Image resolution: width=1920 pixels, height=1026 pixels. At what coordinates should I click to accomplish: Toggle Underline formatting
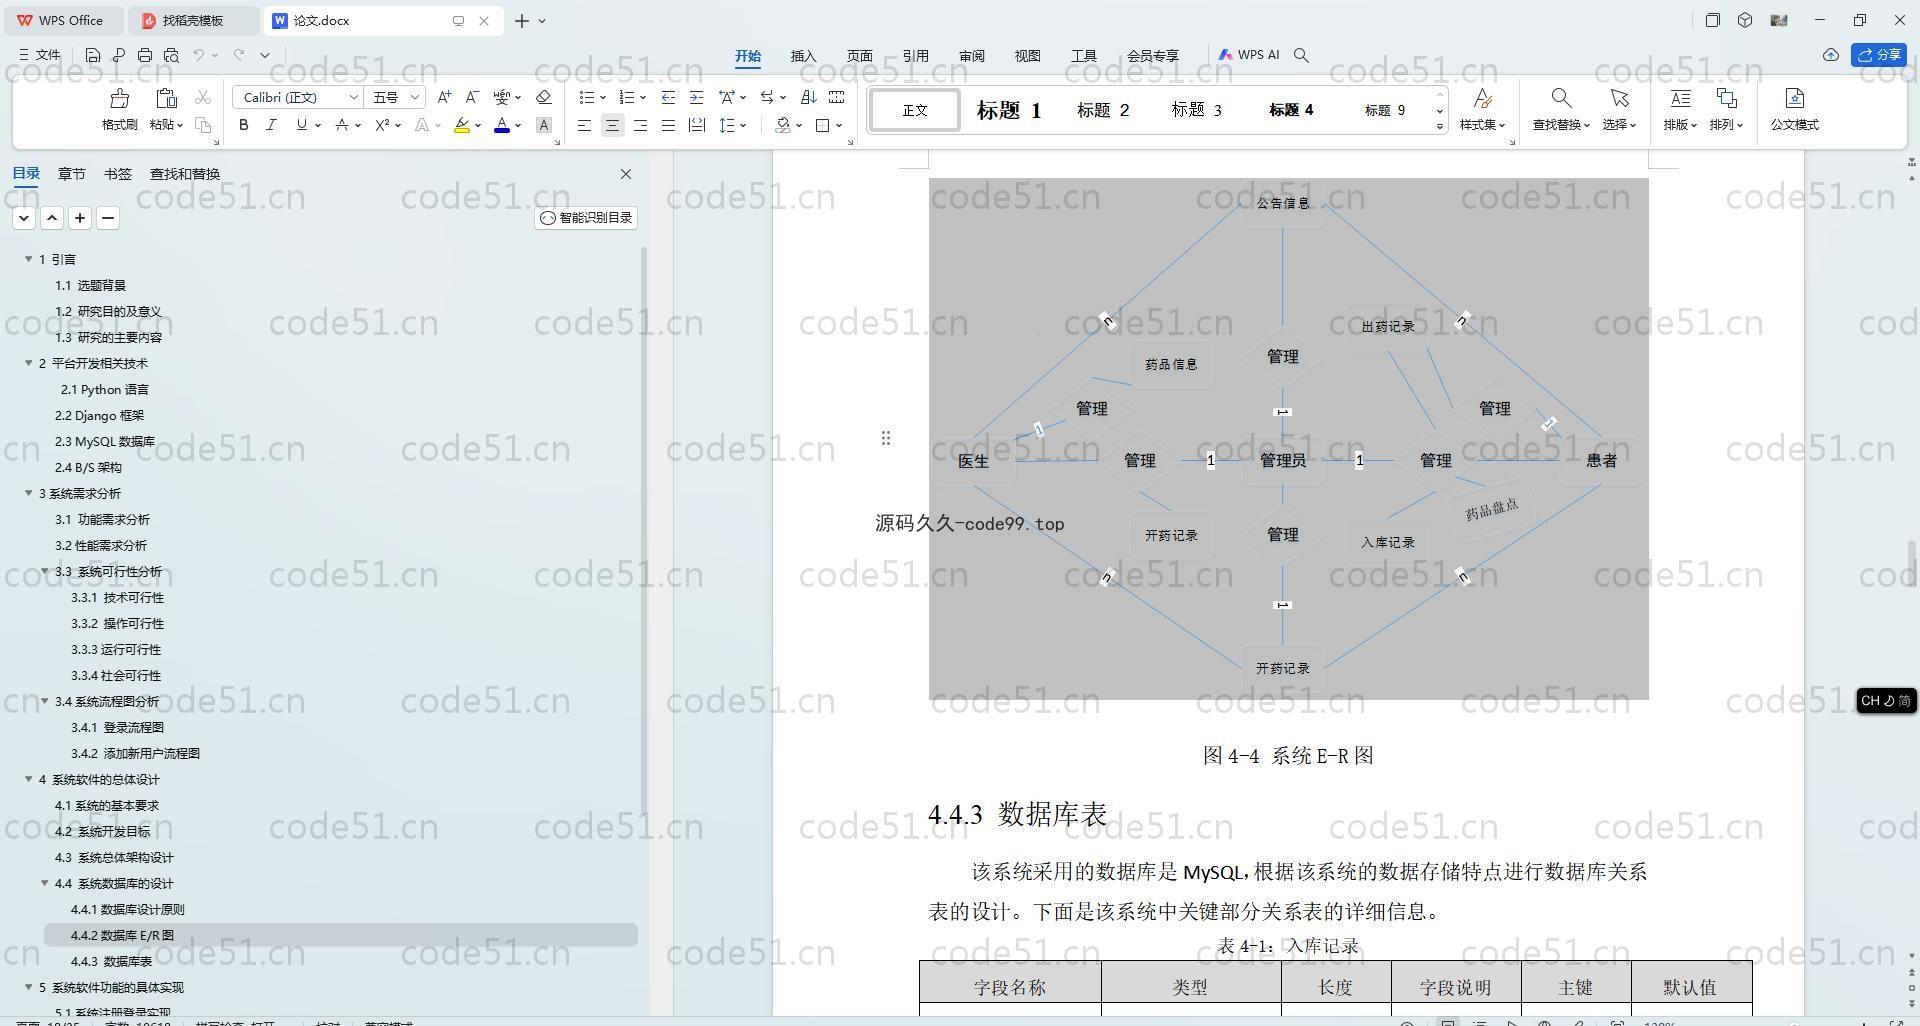click(301, 125)
